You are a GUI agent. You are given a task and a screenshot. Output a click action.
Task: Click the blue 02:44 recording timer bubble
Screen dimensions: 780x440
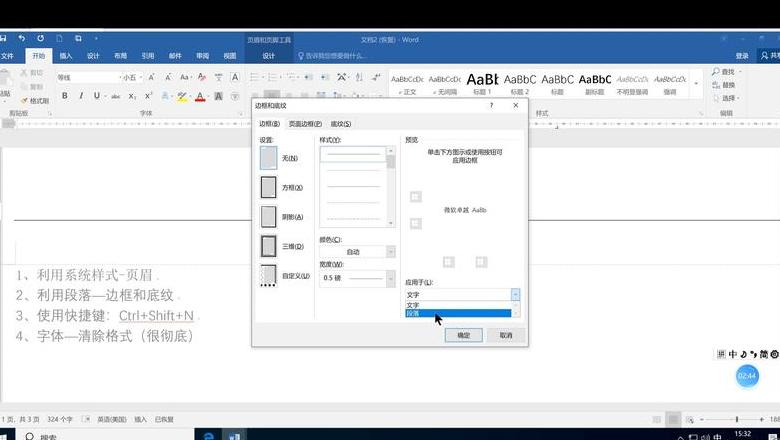[747, 376]
